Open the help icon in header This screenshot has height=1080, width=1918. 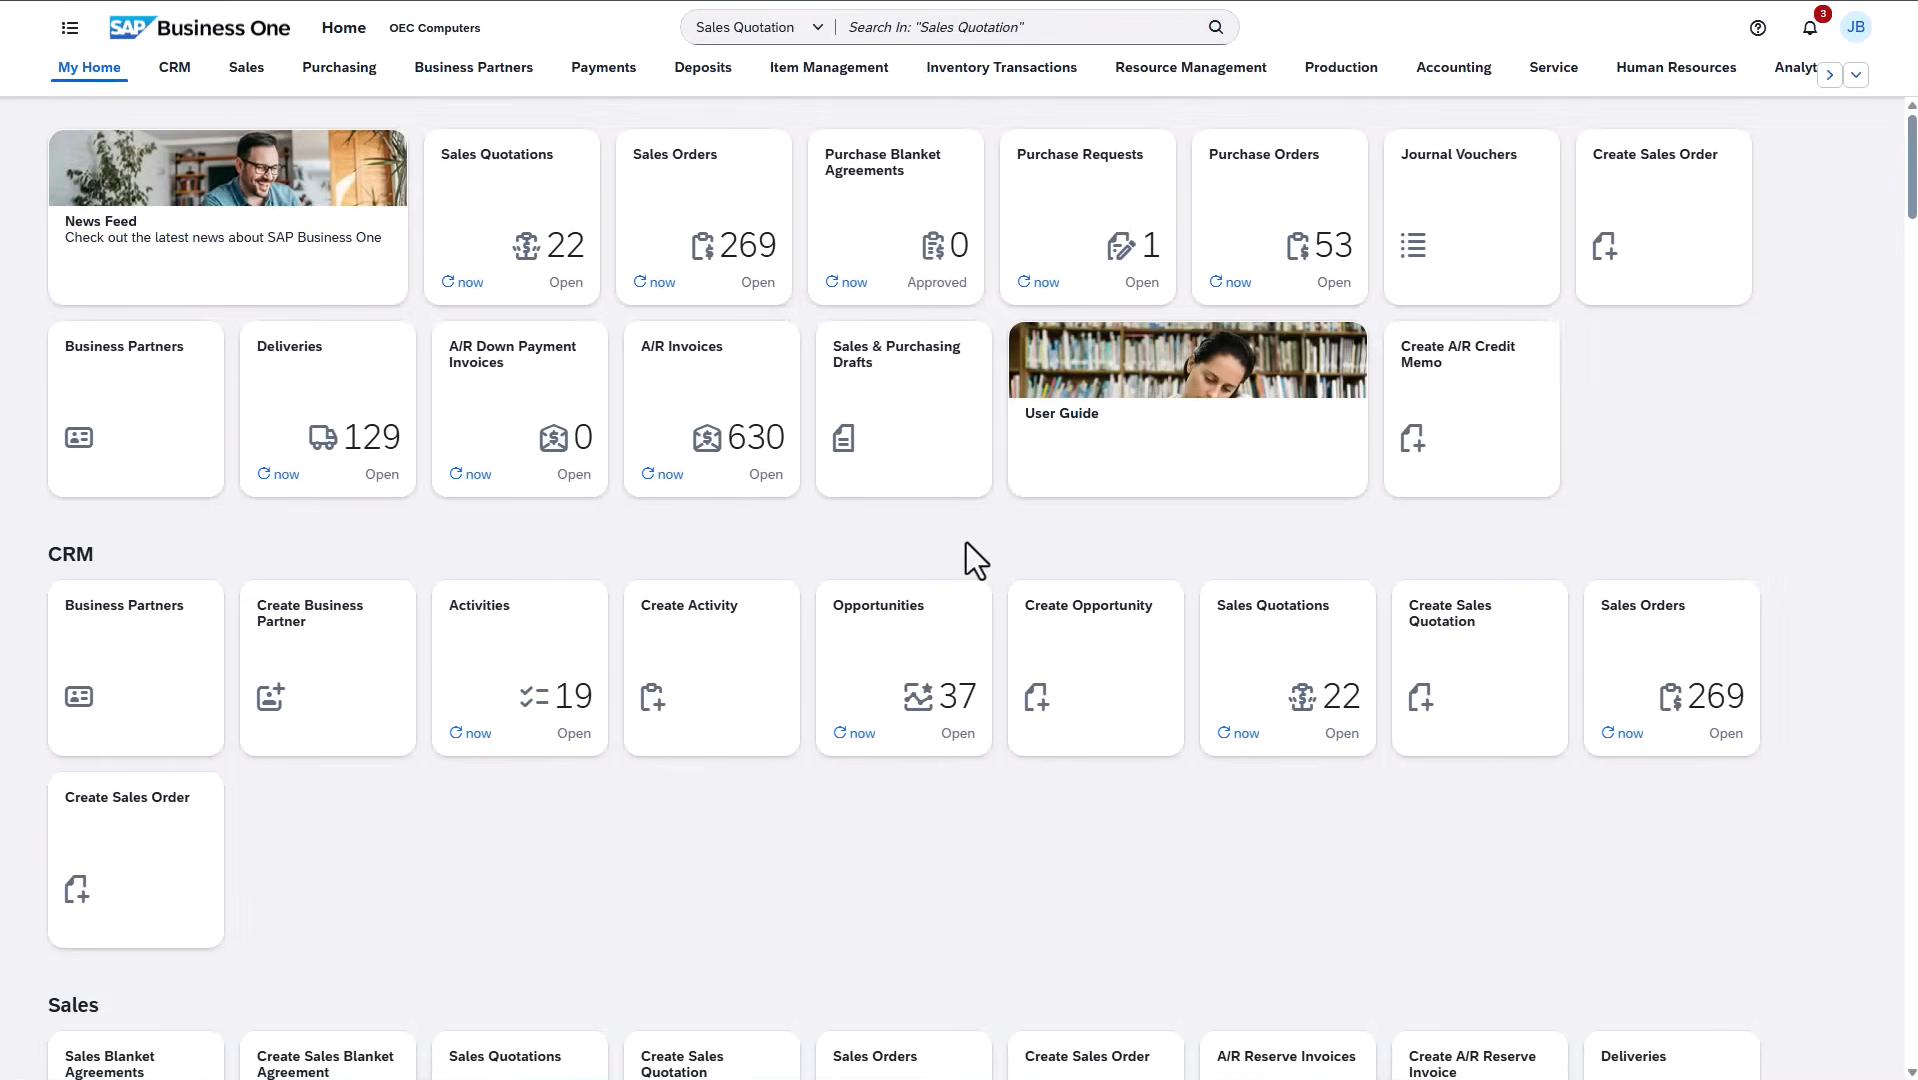point(1758,28)
